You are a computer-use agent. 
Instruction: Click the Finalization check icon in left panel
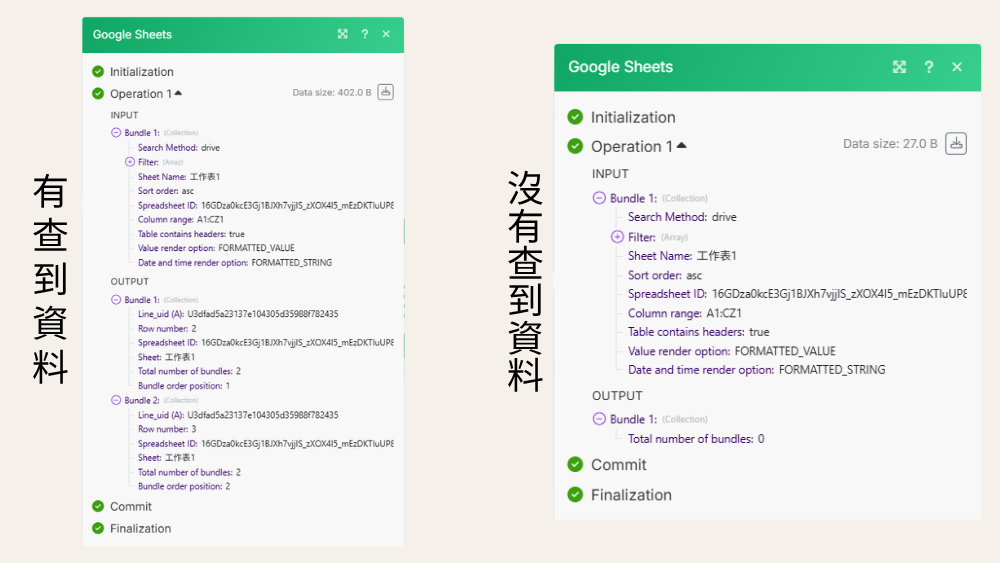[x=98, y=528]
